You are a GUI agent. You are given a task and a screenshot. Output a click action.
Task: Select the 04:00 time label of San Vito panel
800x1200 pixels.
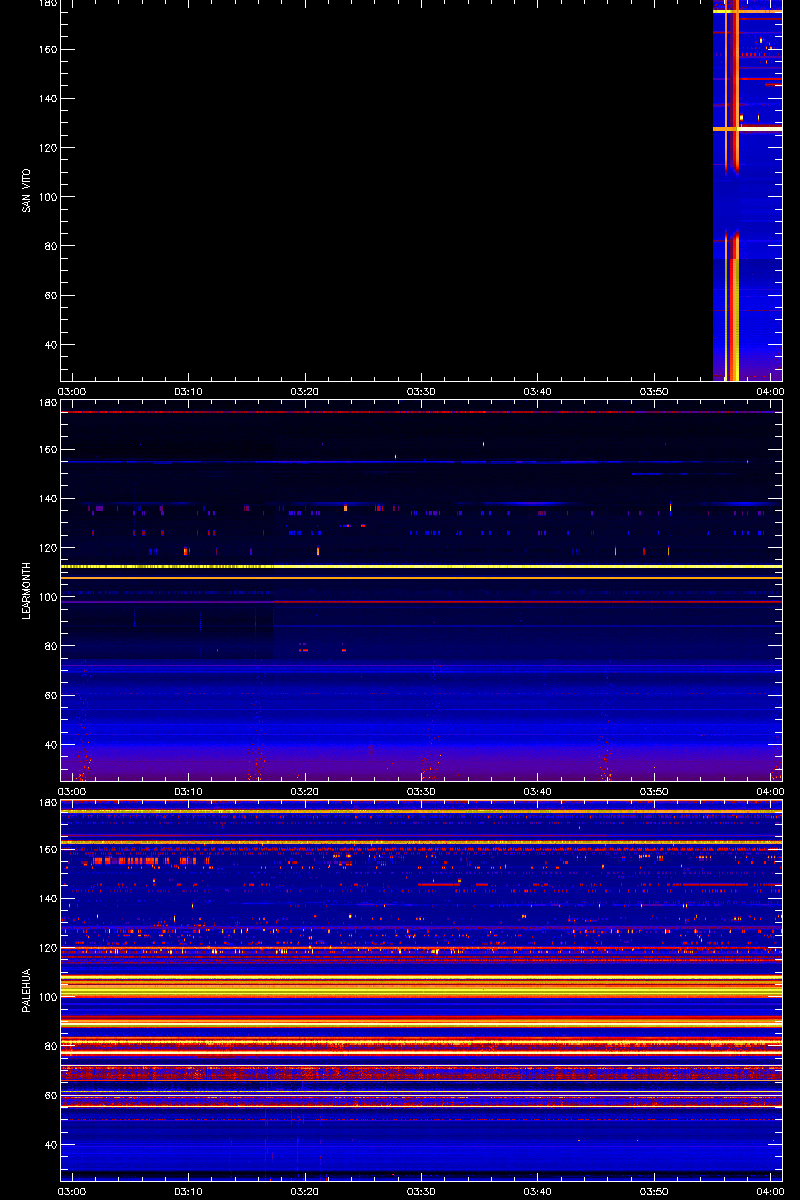(770, 392)
